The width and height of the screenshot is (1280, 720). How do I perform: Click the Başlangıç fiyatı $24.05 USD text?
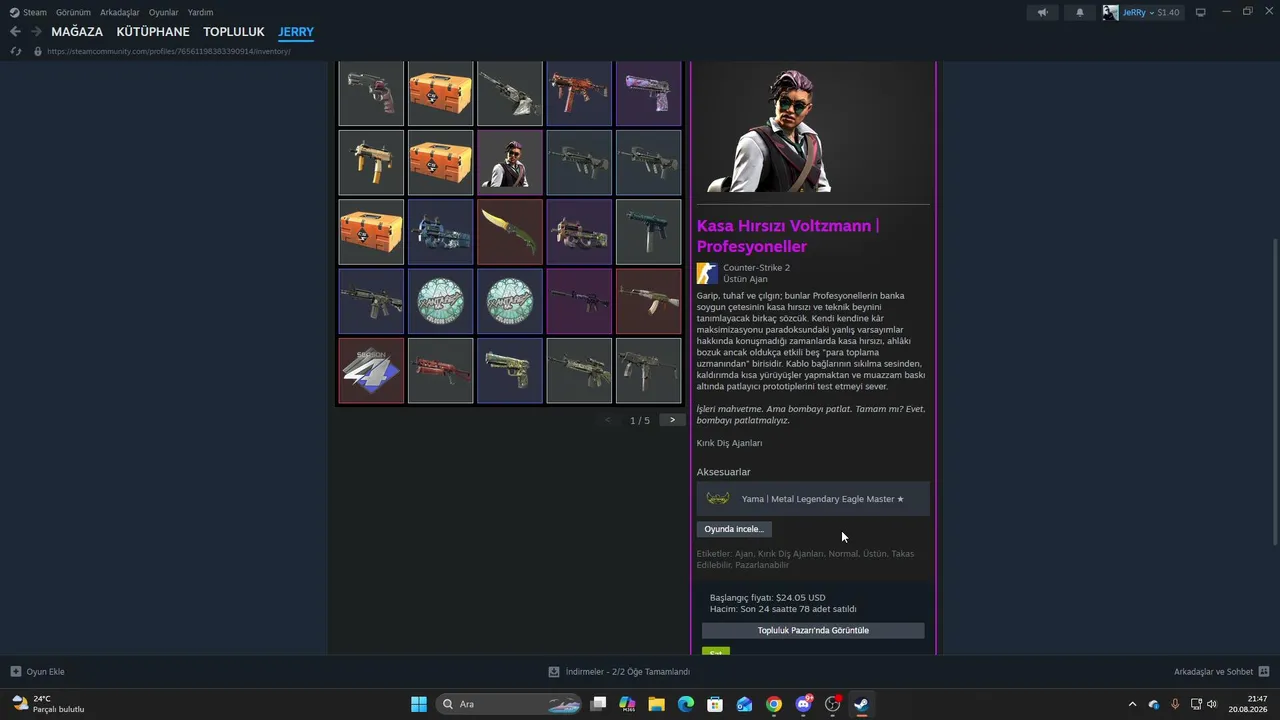[x=768, y=598]
